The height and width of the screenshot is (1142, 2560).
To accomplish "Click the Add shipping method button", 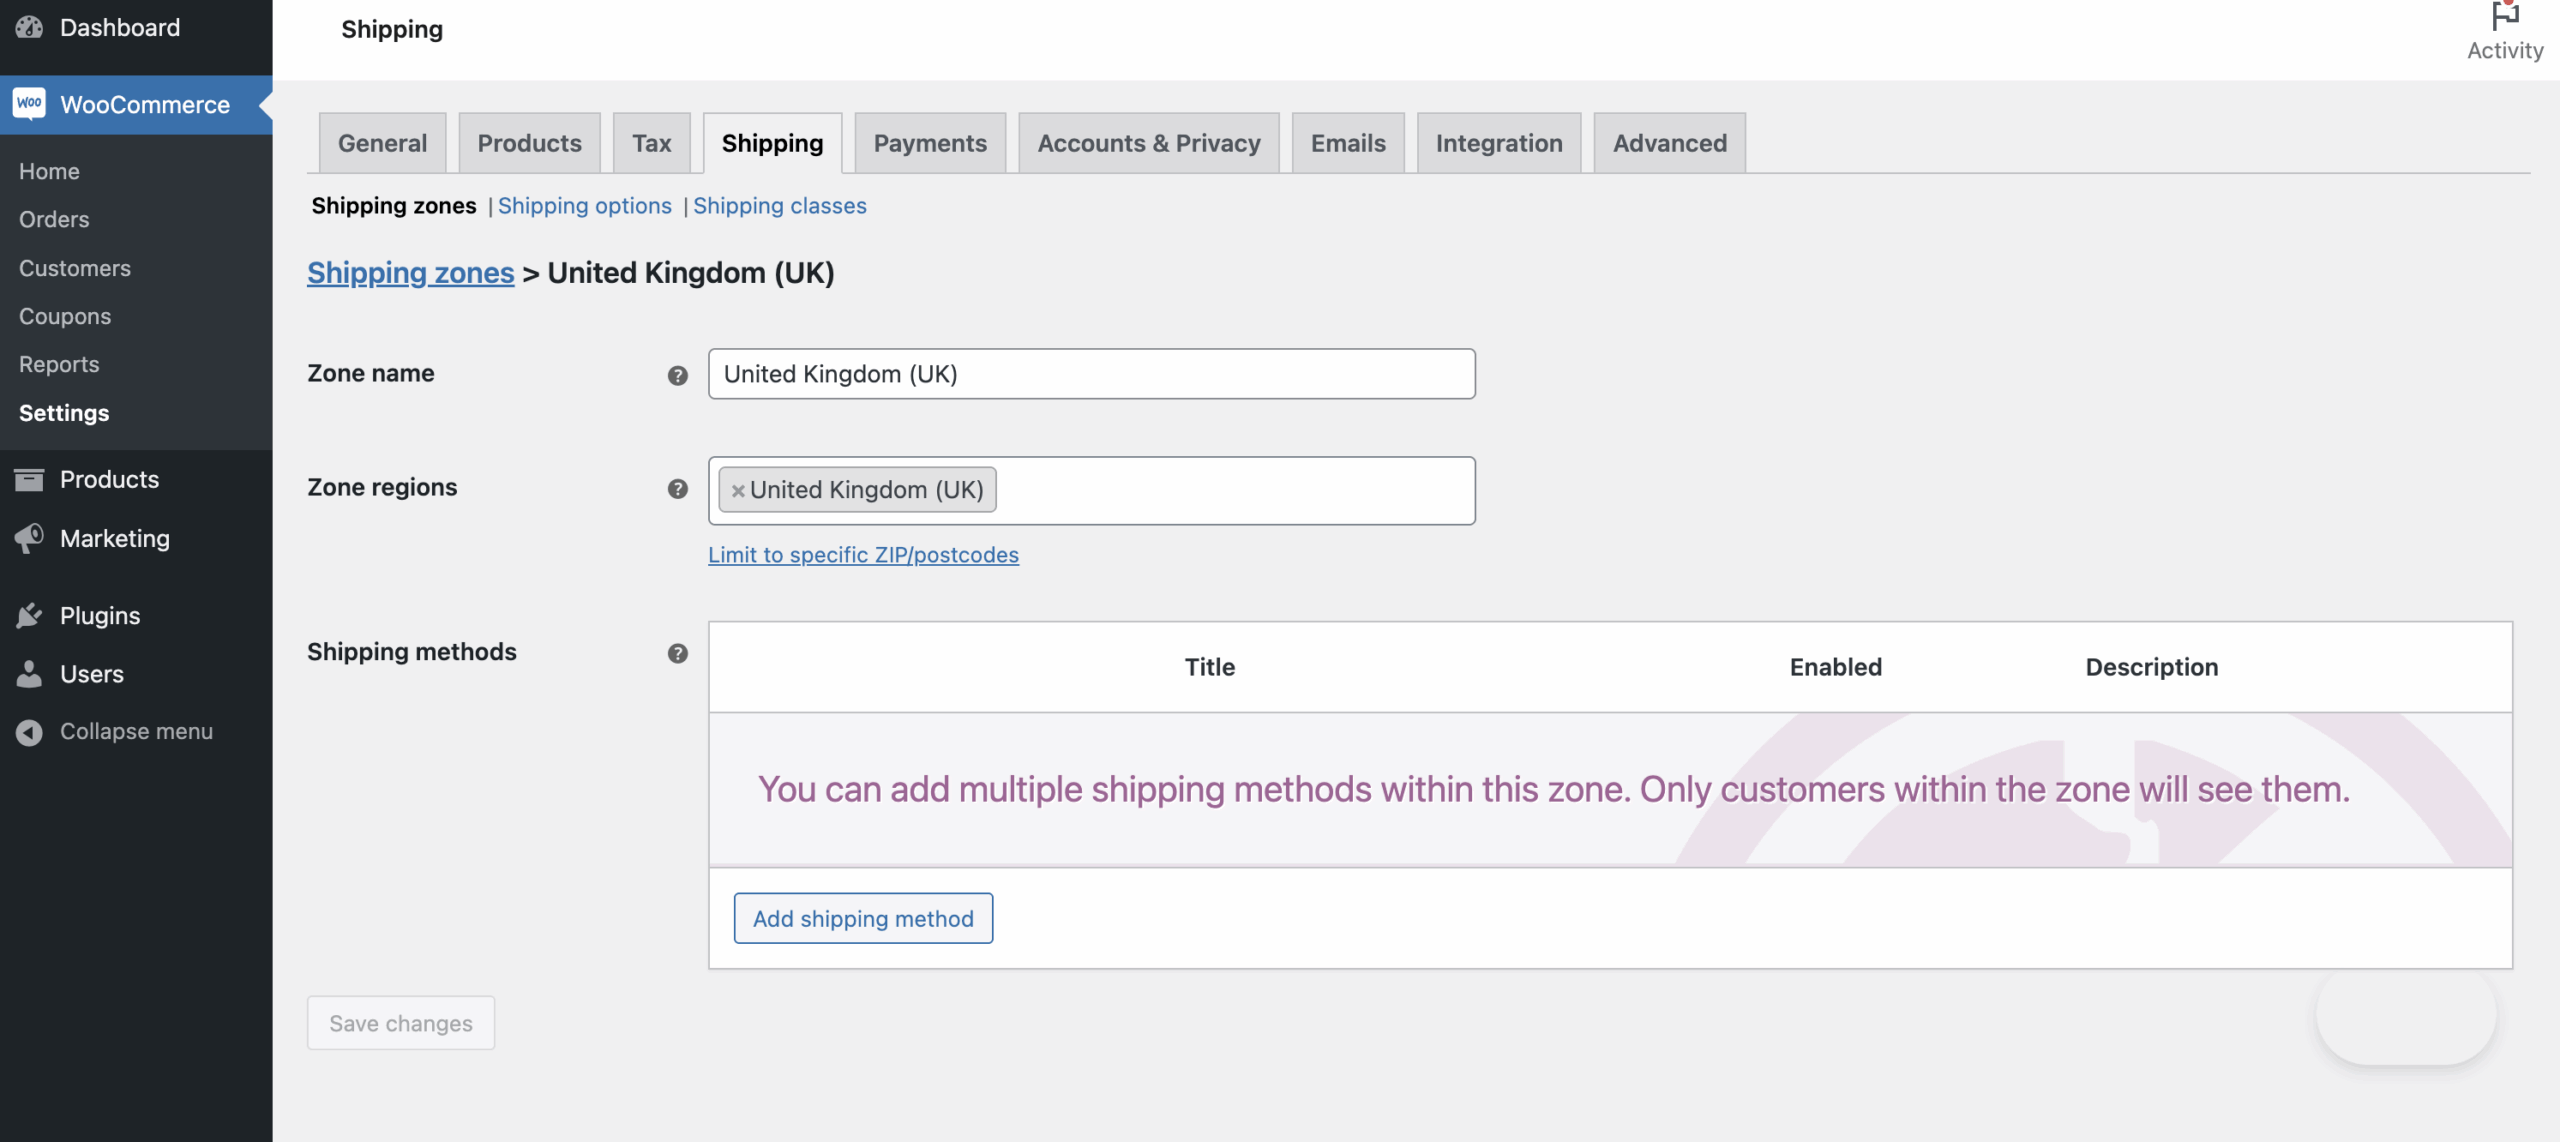I will tap(863, 918).
